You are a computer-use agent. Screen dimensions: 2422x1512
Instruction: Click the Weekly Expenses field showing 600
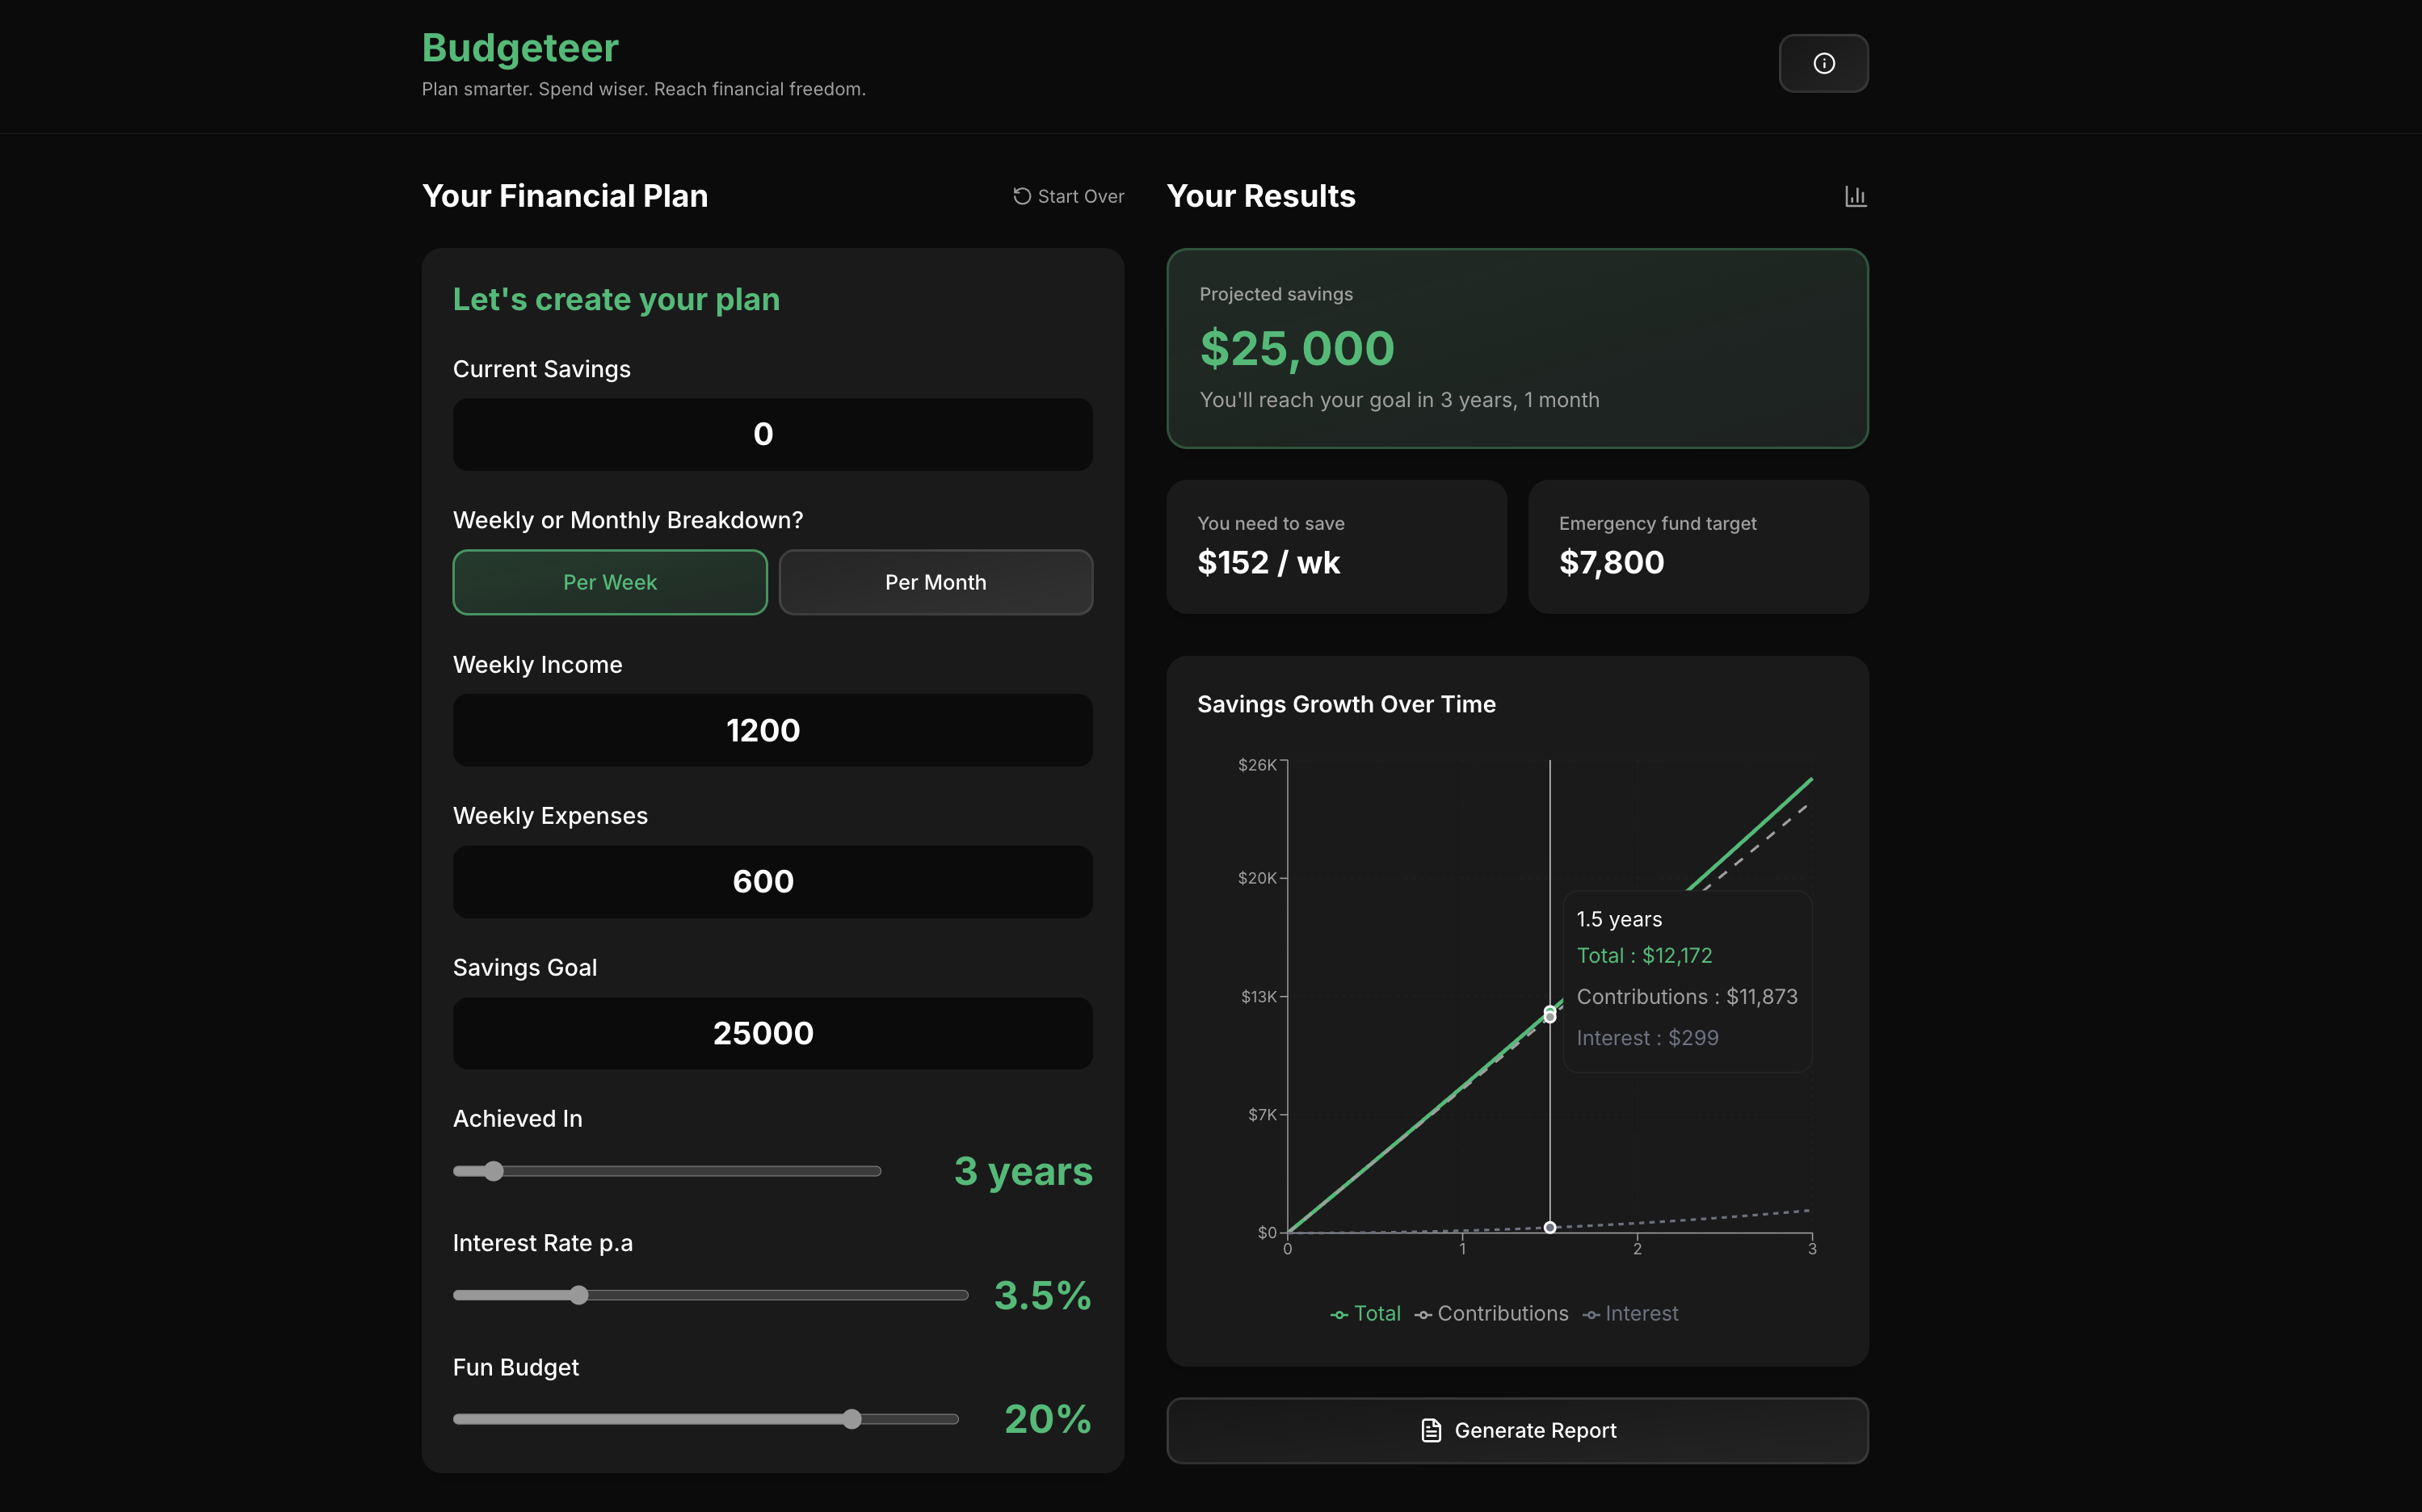click(x=772, y=881)
